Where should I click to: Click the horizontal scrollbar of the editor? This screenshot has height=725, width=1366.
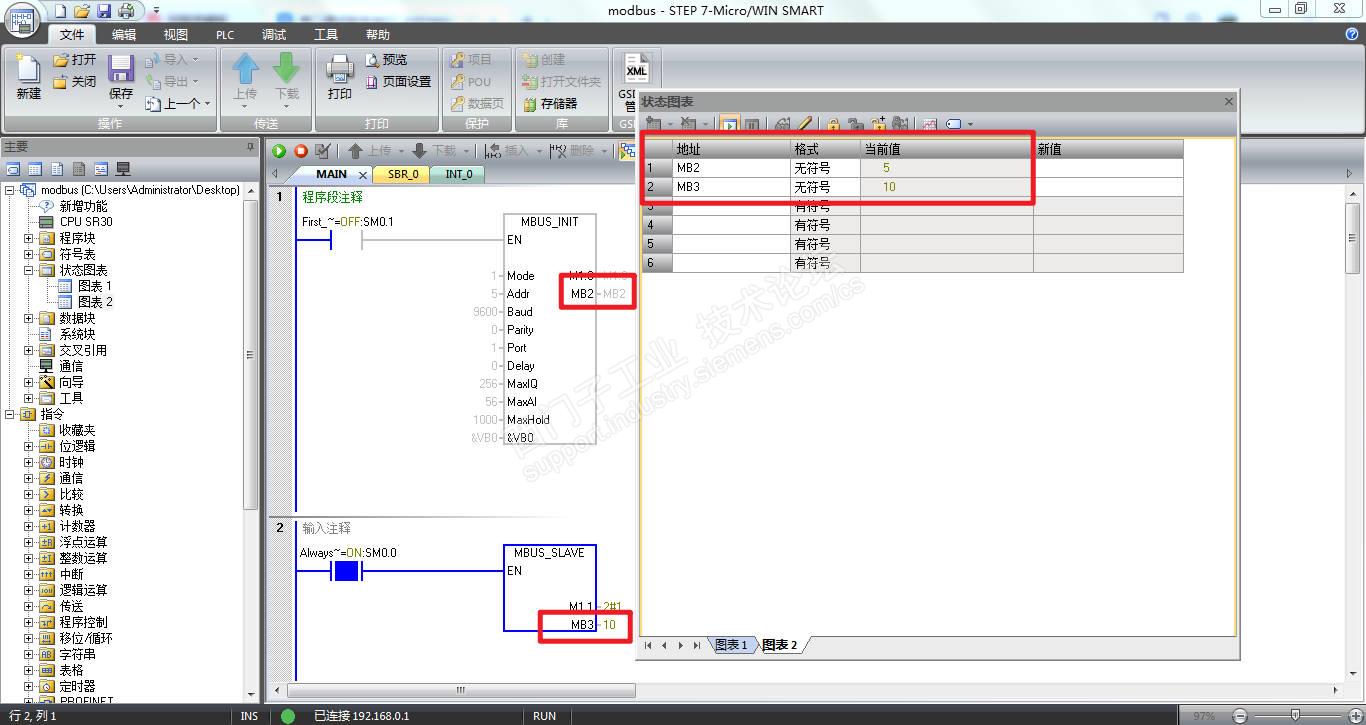[461, 690]
